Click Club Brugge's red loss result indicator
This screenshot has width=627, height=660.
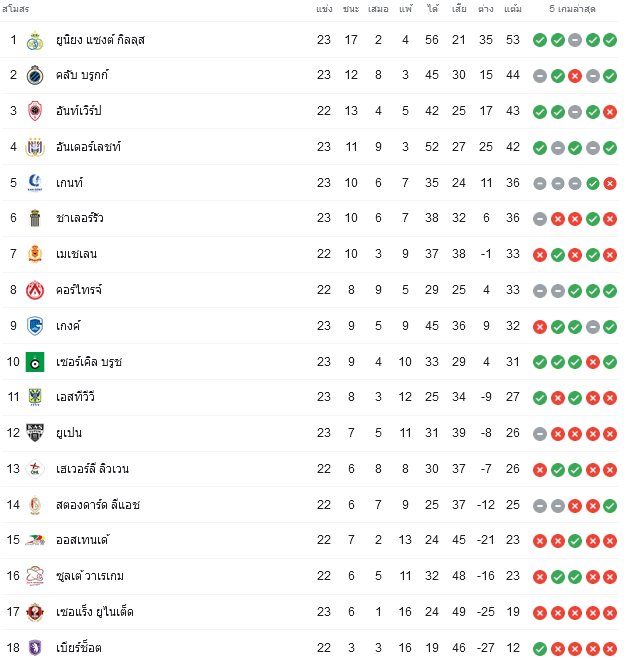click(575, 76)
